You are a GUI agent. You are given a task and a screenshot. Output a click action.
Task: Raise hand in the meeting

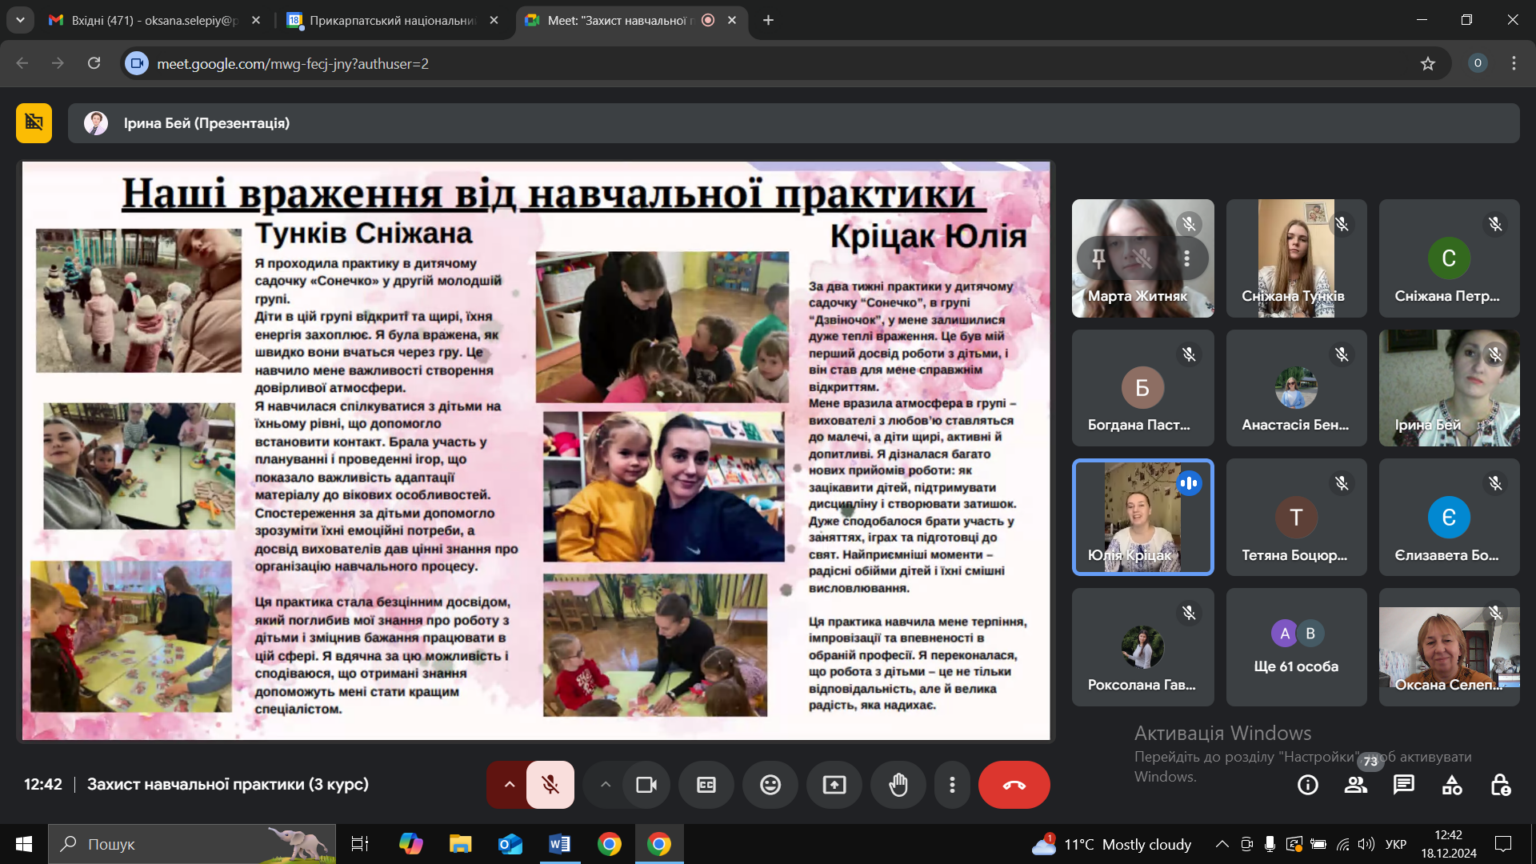click(x=898, y=785)
